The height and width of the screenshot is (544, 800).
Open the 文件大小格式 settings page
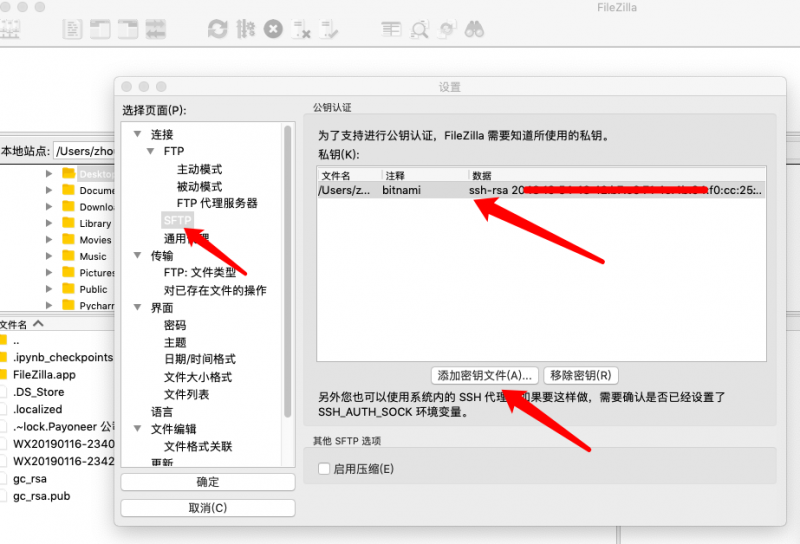[x=198, y=377]
